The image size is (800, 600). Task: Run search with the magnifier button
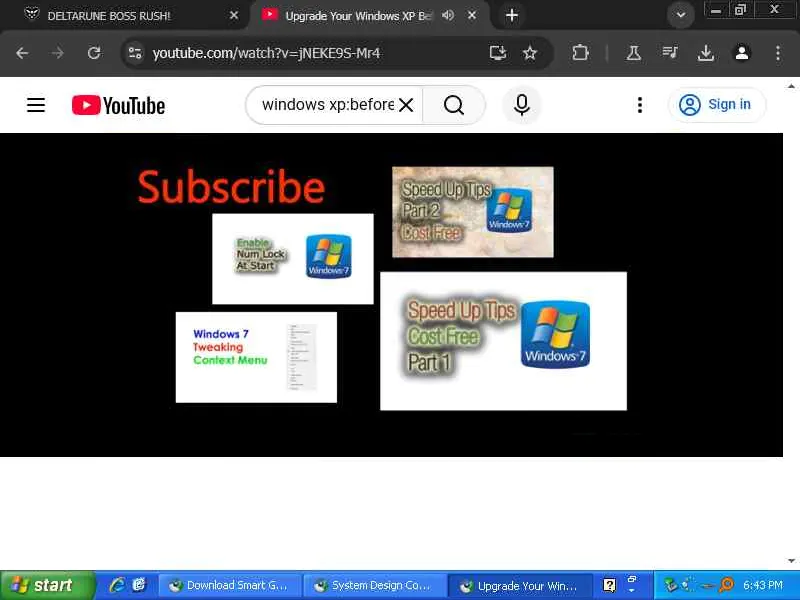454,105
